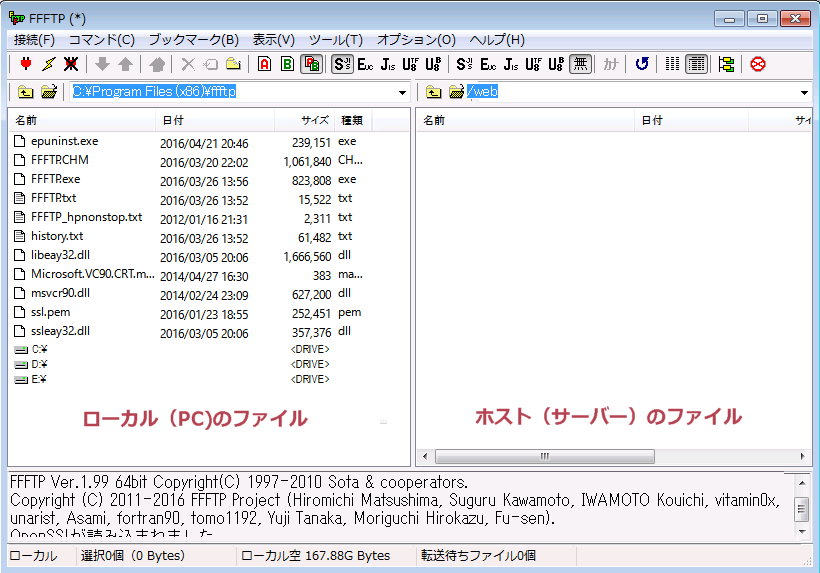The width and height of the screenshot is (820, 573).
Task: Sort host files by 名前 column header
Action: pyautogui.click(x=525, y=120)
